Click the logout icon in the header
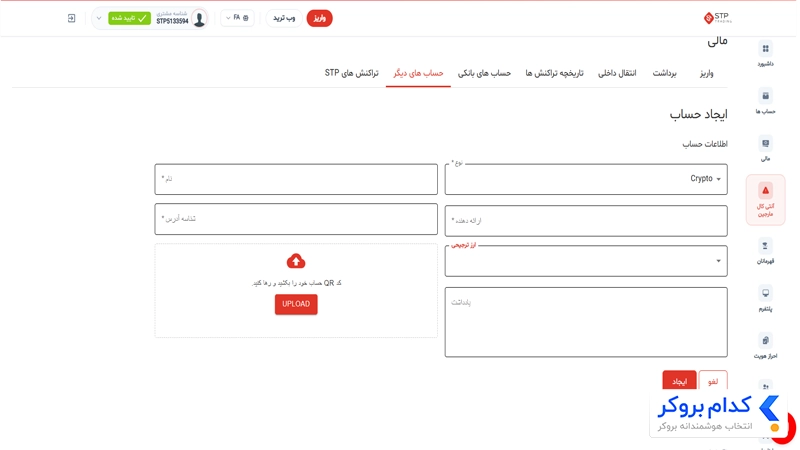The height and width of the screenshot is (450, 800). (x=71, y=18)
